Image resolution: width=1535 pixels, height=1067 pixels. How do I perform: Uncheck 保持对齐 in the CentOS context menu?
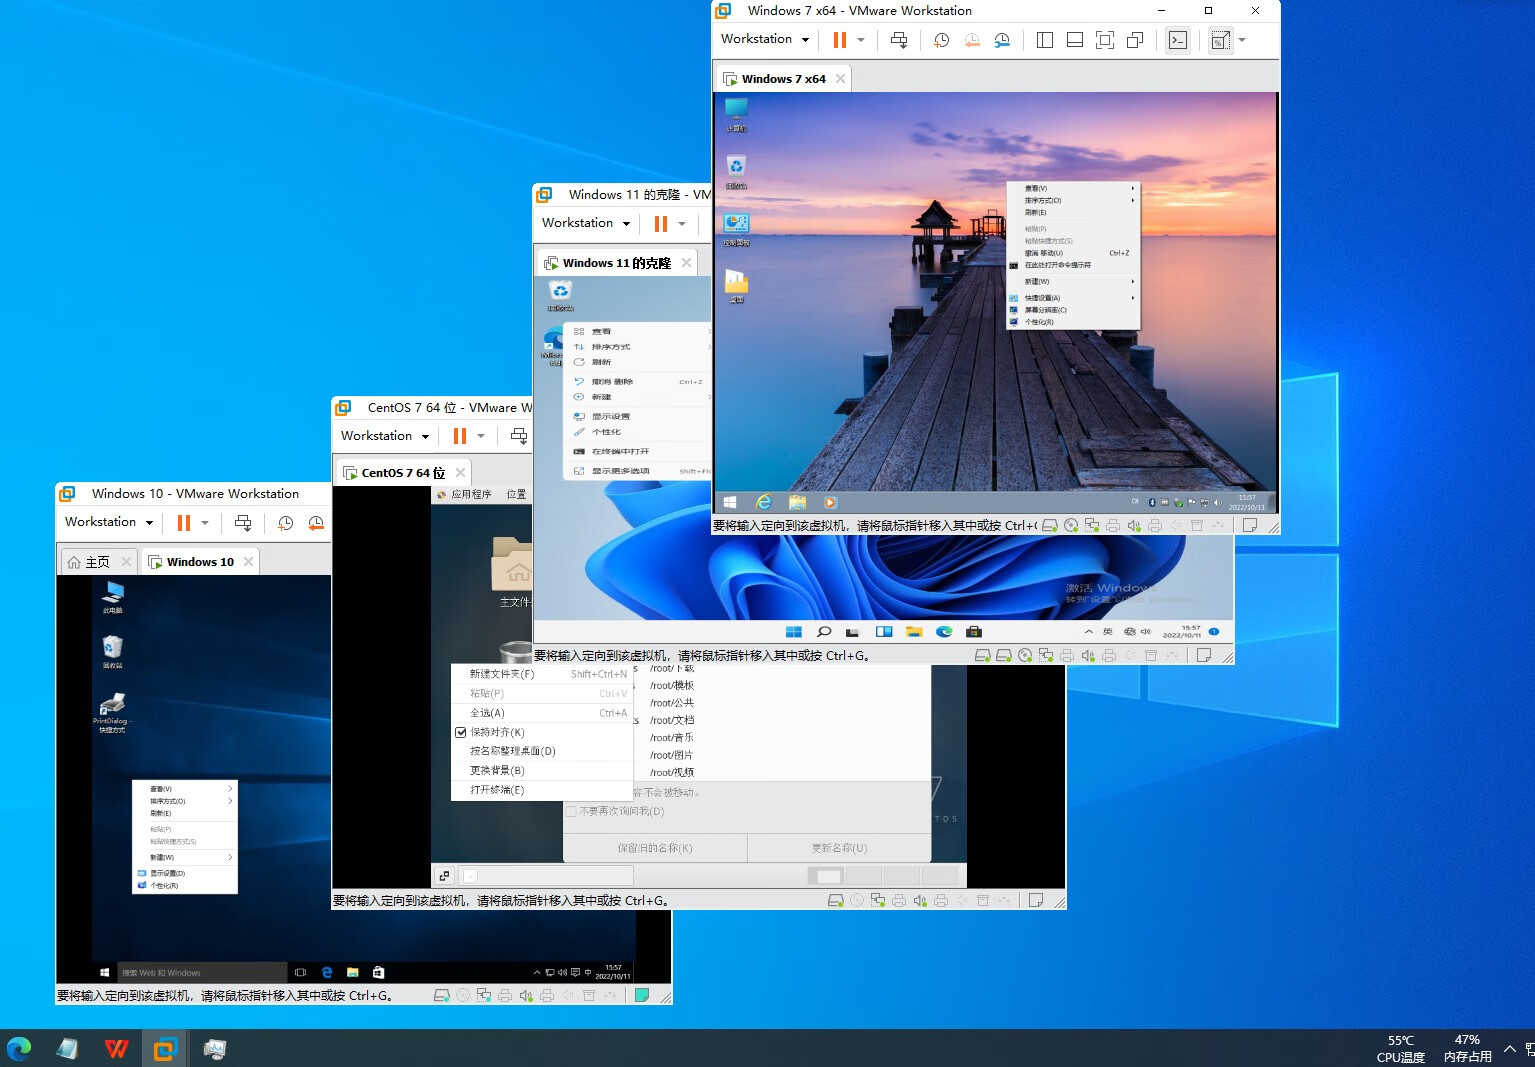click(495, 732)
